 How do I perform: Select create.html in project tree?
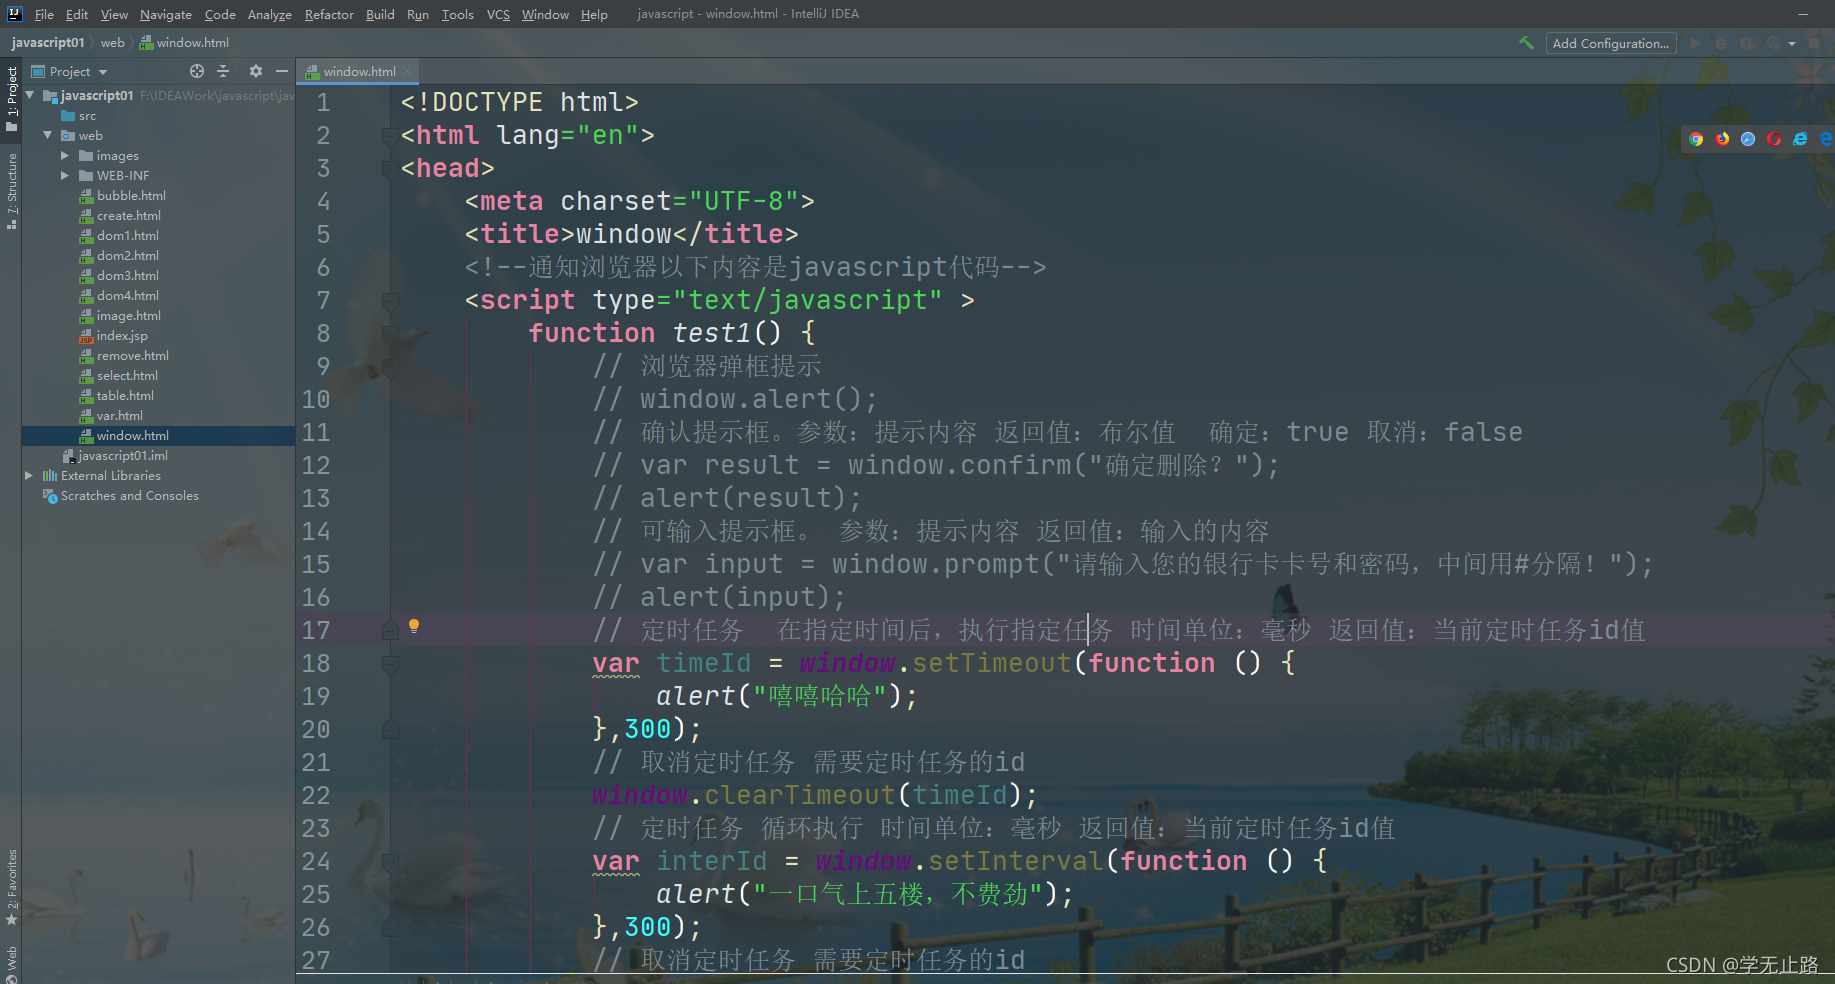(128, 215)
